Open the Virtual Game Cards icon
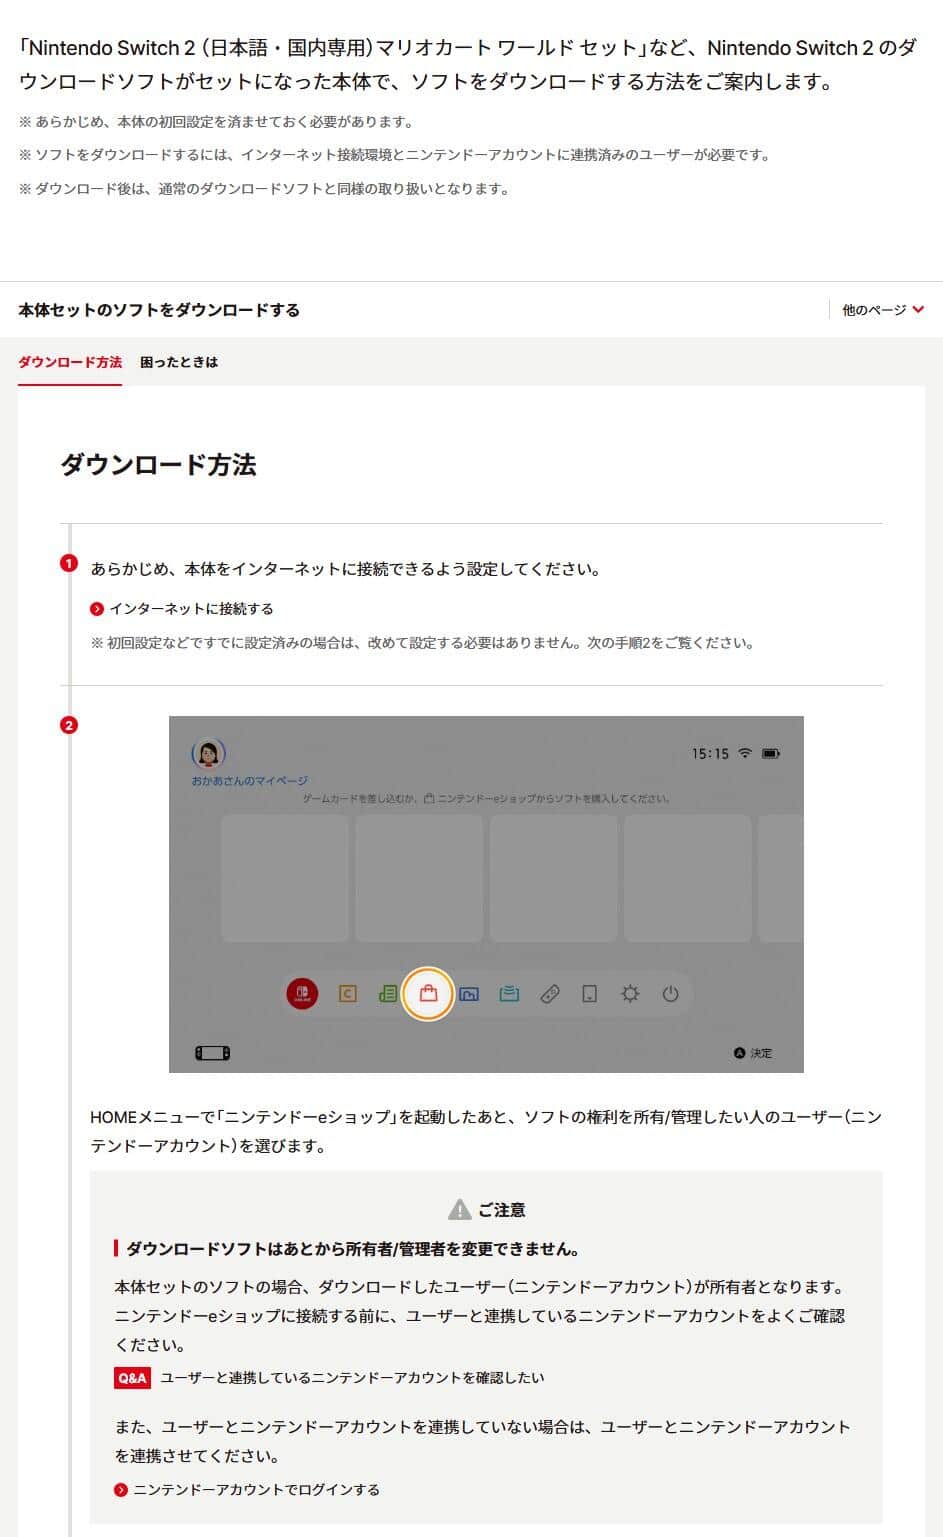The image size is (943, 1537). click(x=508, y=994)
